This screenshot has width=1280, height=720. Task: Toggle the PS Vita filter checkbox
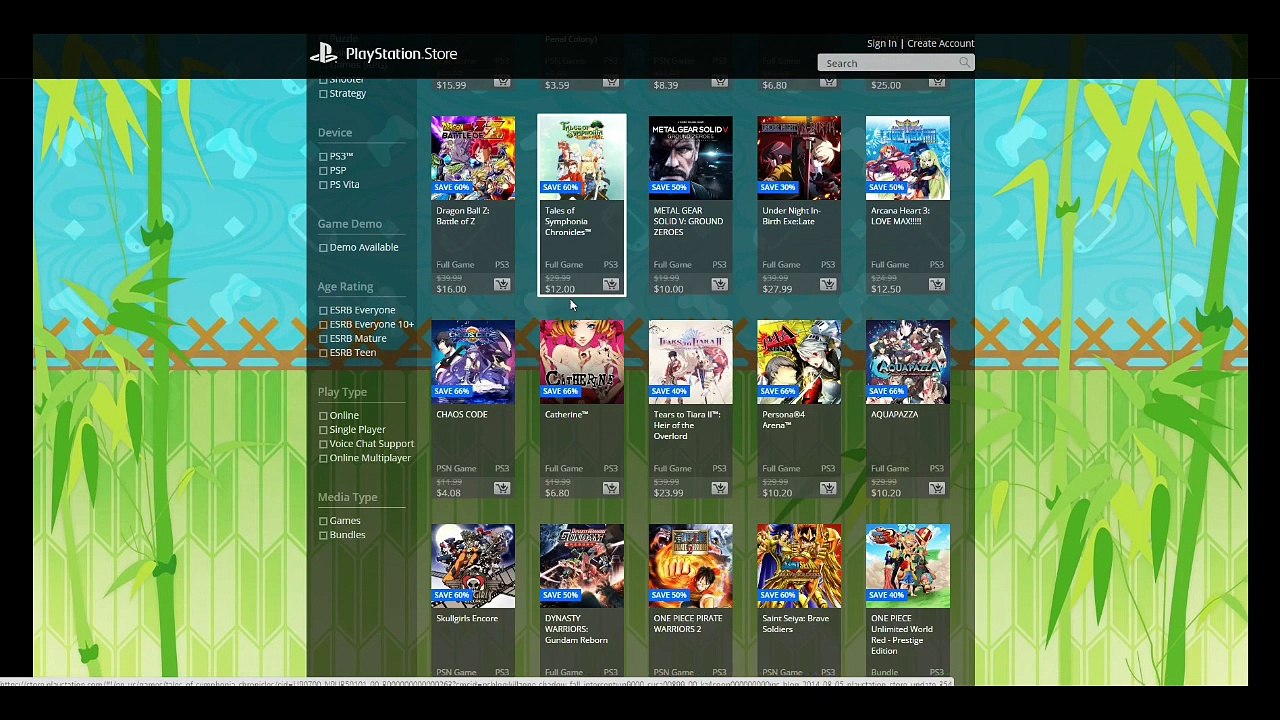pyautogui.click(x=323, y=185)
